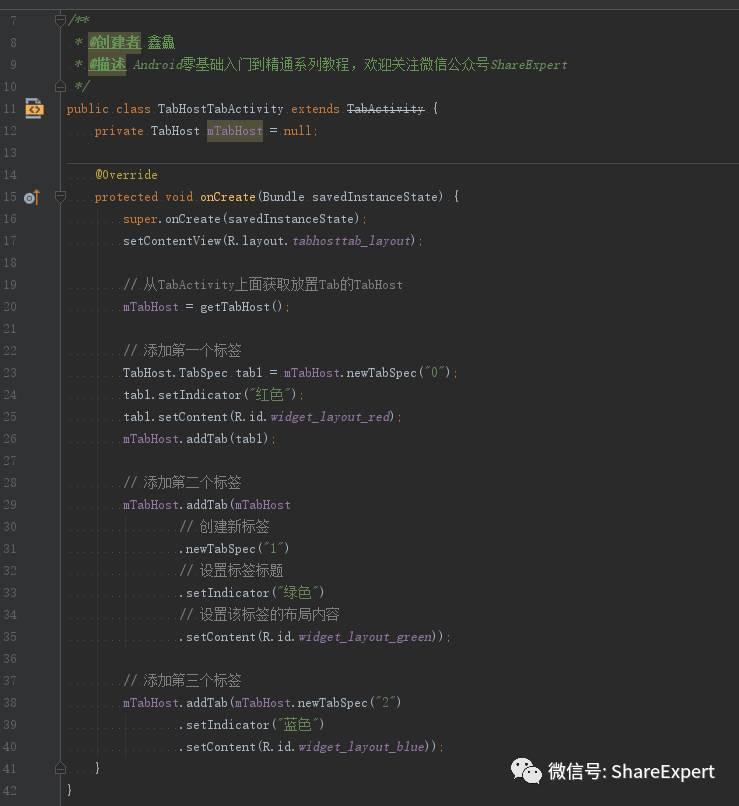739x806 pixels.
Task: Click the getTabHost() call
Action: (x=241, y=307)
